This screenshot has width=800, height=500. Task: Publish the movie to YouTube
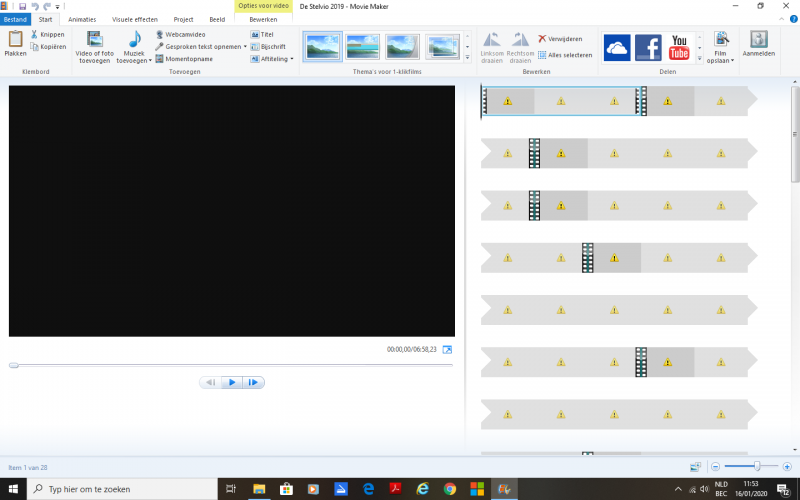pos(679,47)
